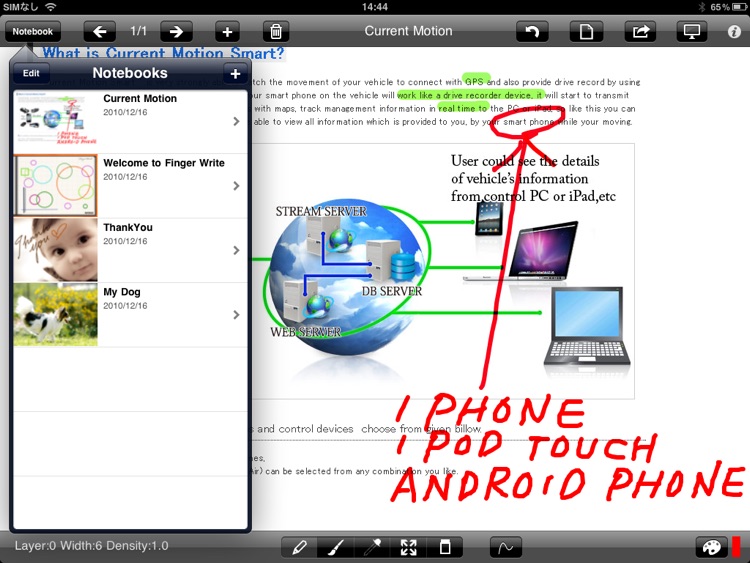Tap the 14:44 clock
This screenshot has height=563, width=750.
(x=375, y=7)
